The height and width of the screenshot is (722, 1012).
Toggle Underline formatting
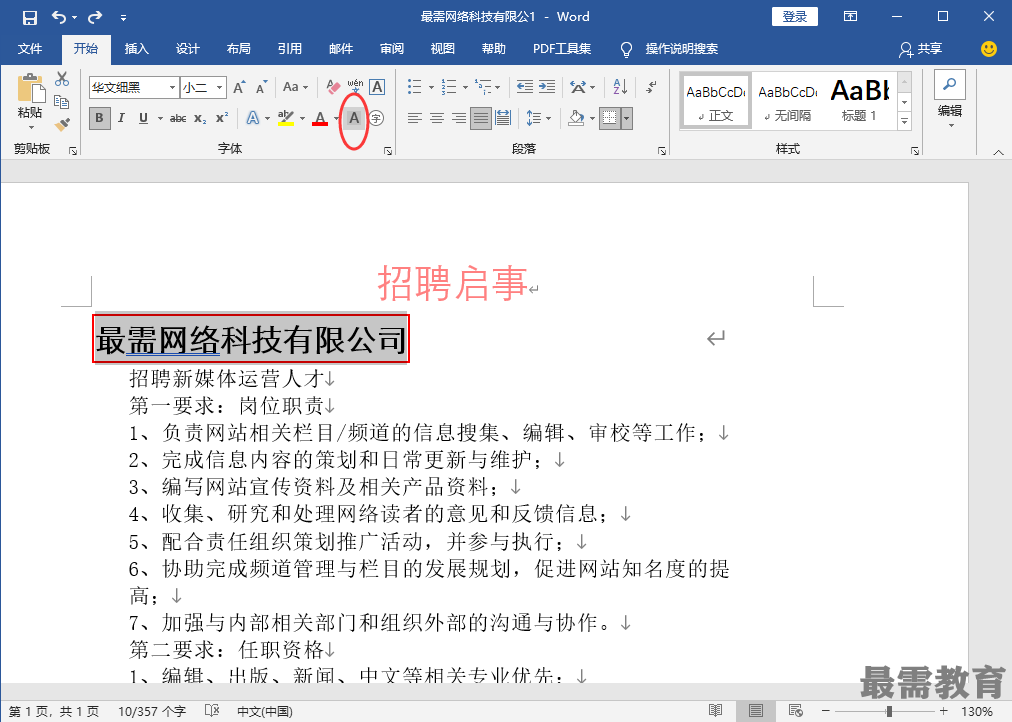tap(143, 118)
